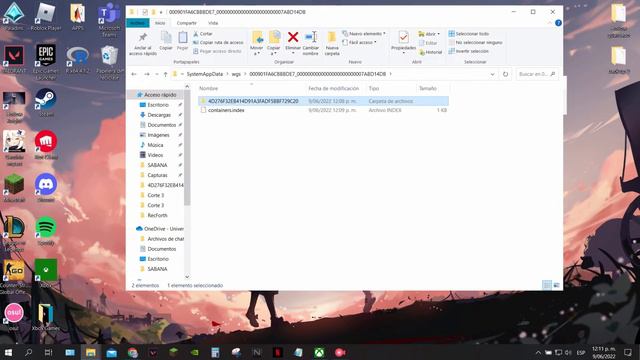Click wgs in breadcrumb path
The height and width of the screenshot is (360, 640).
pos(236,74)
